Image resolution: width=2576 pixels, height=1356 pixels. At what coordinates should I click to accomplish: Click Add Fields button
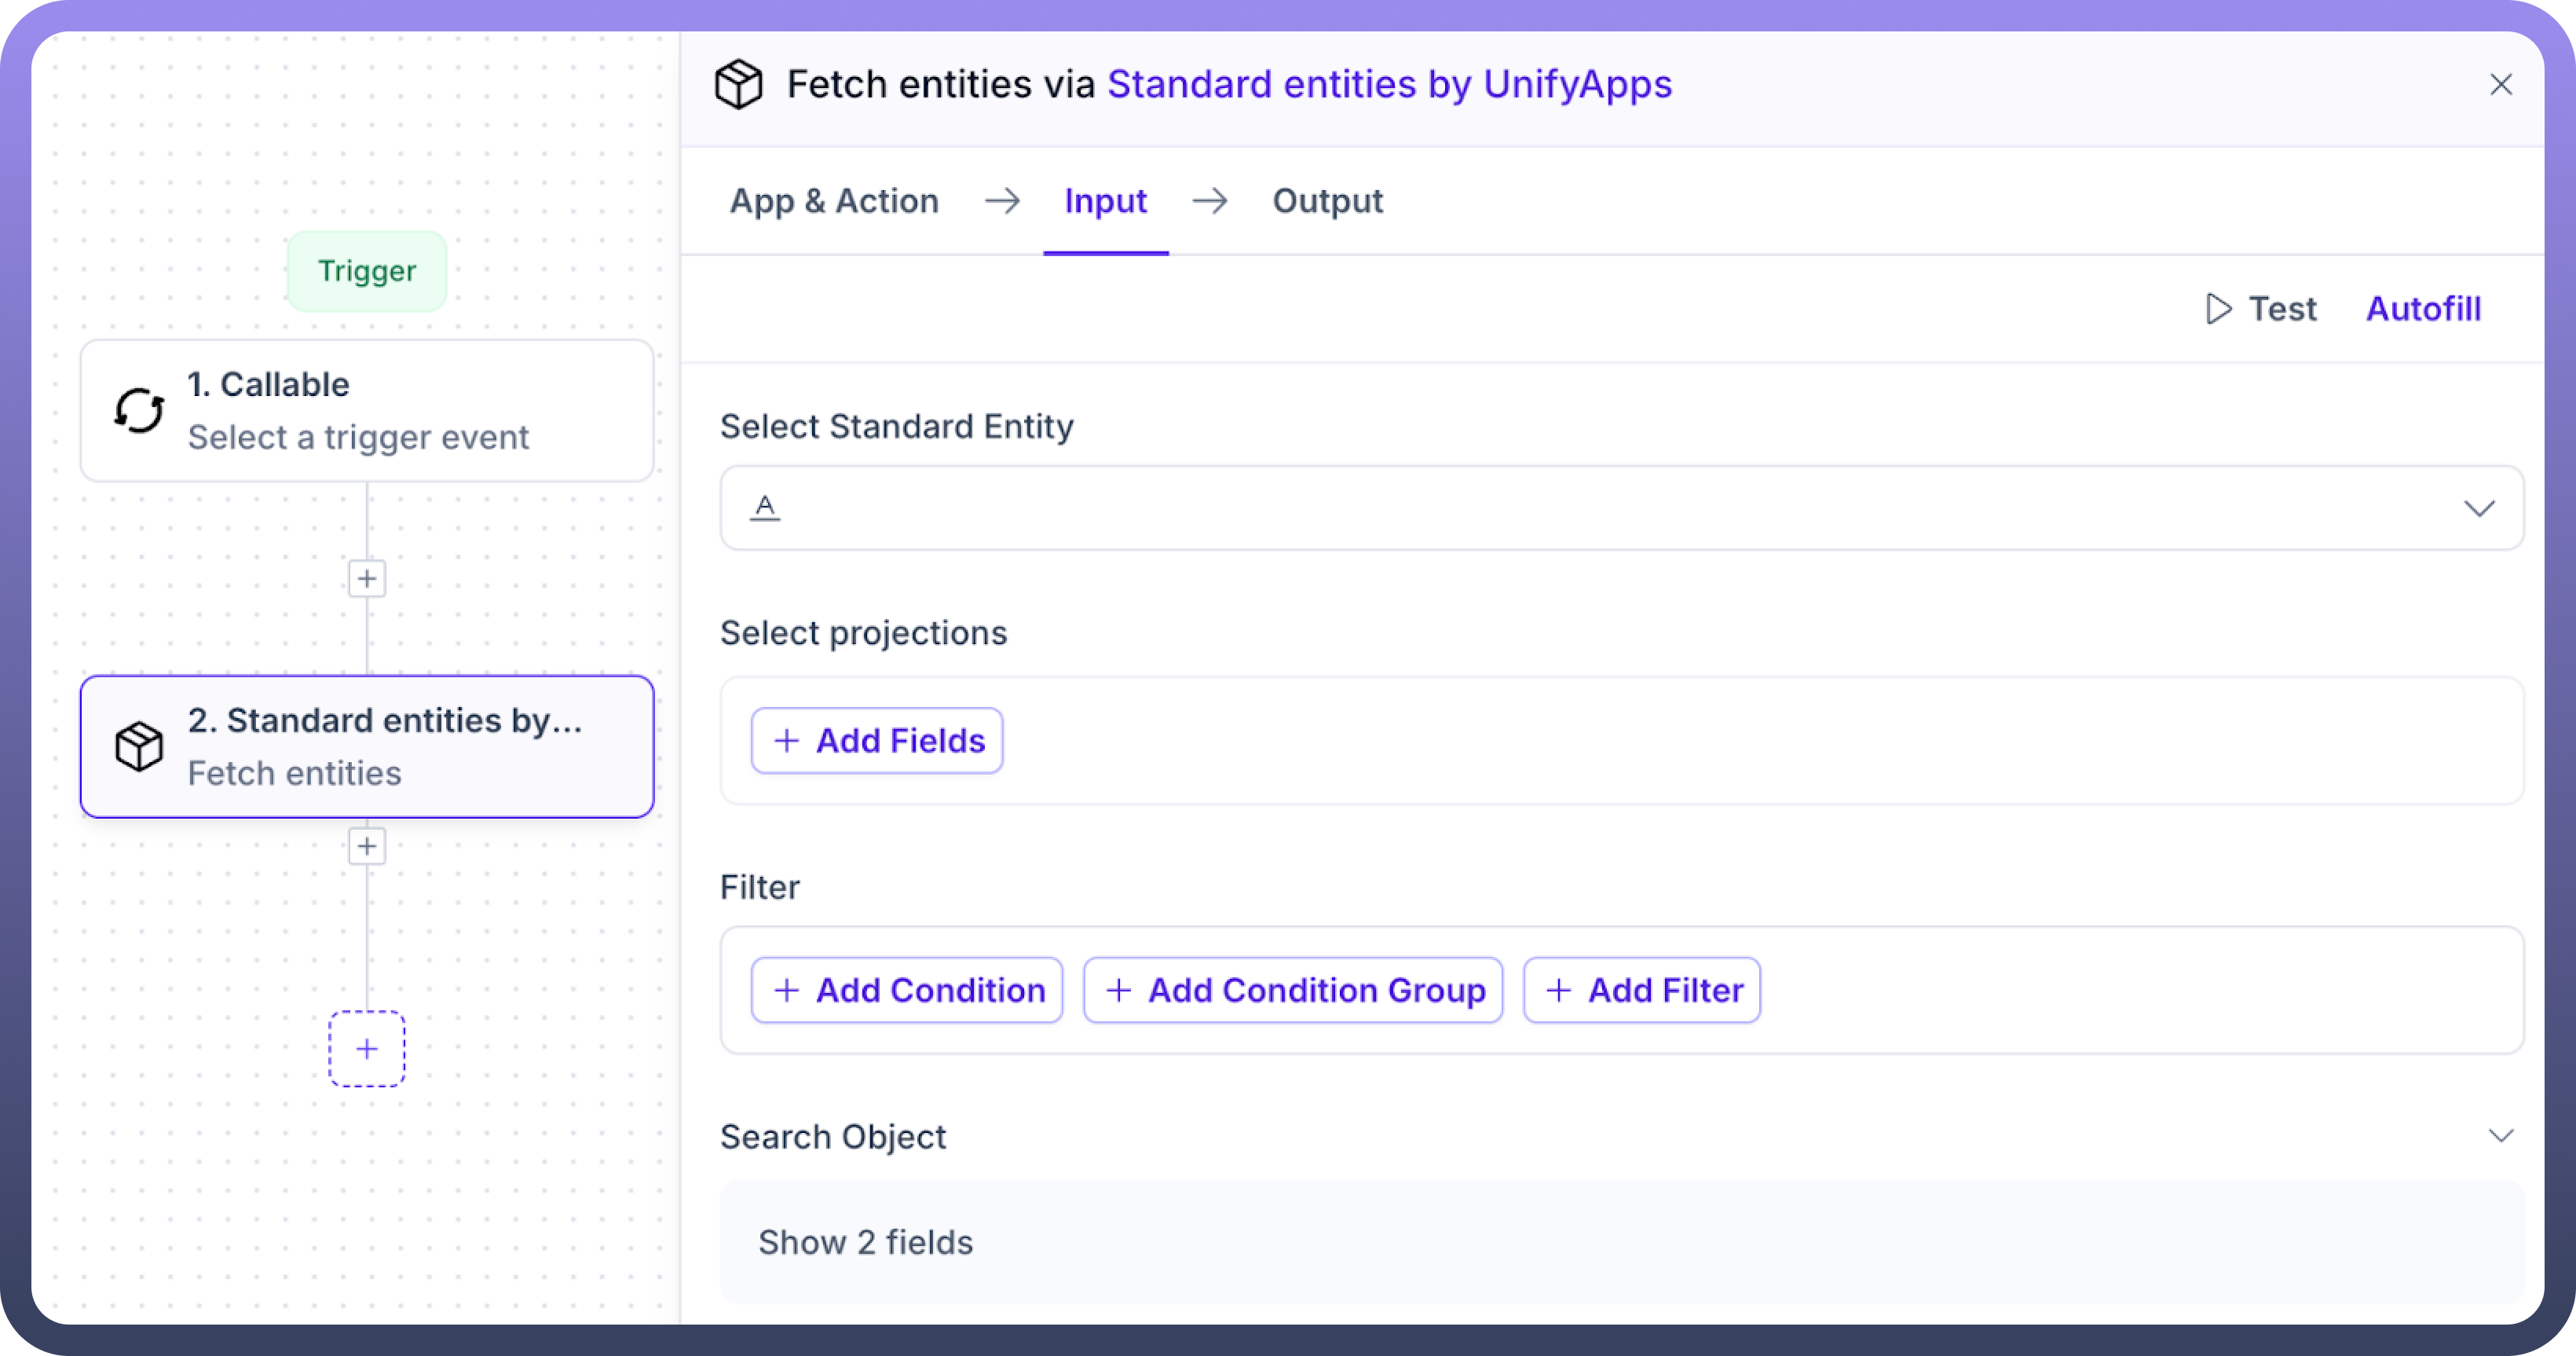click(x=877, y=741)
